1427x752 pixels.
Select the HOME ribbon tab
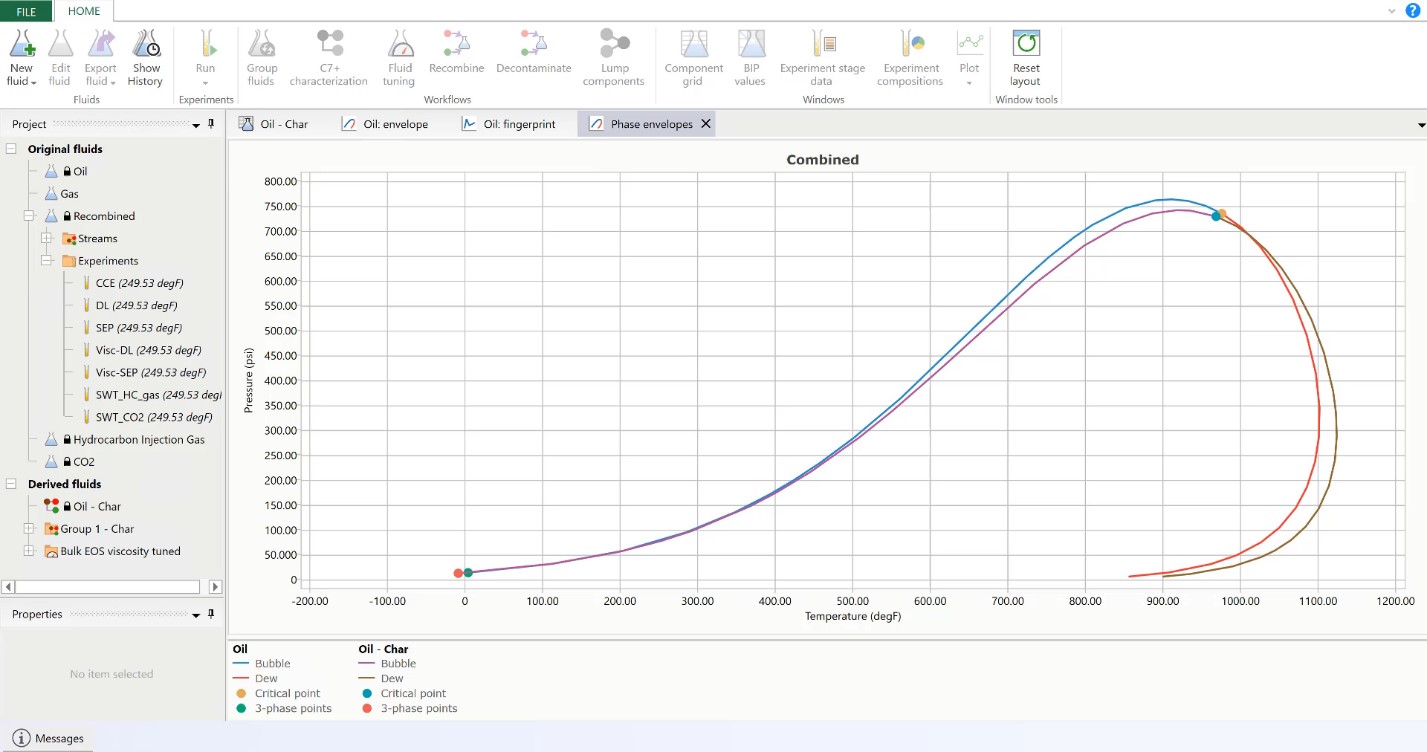84,12
